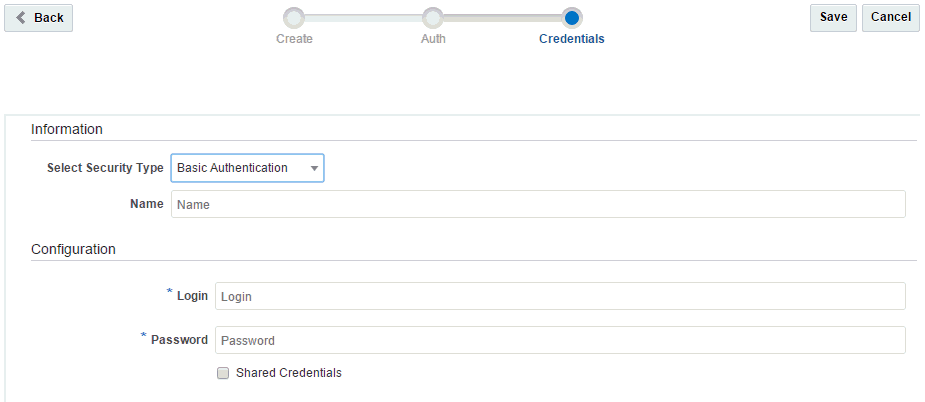
Task: Click the Shared Credentials label text
Action: [x=288, y=373]
